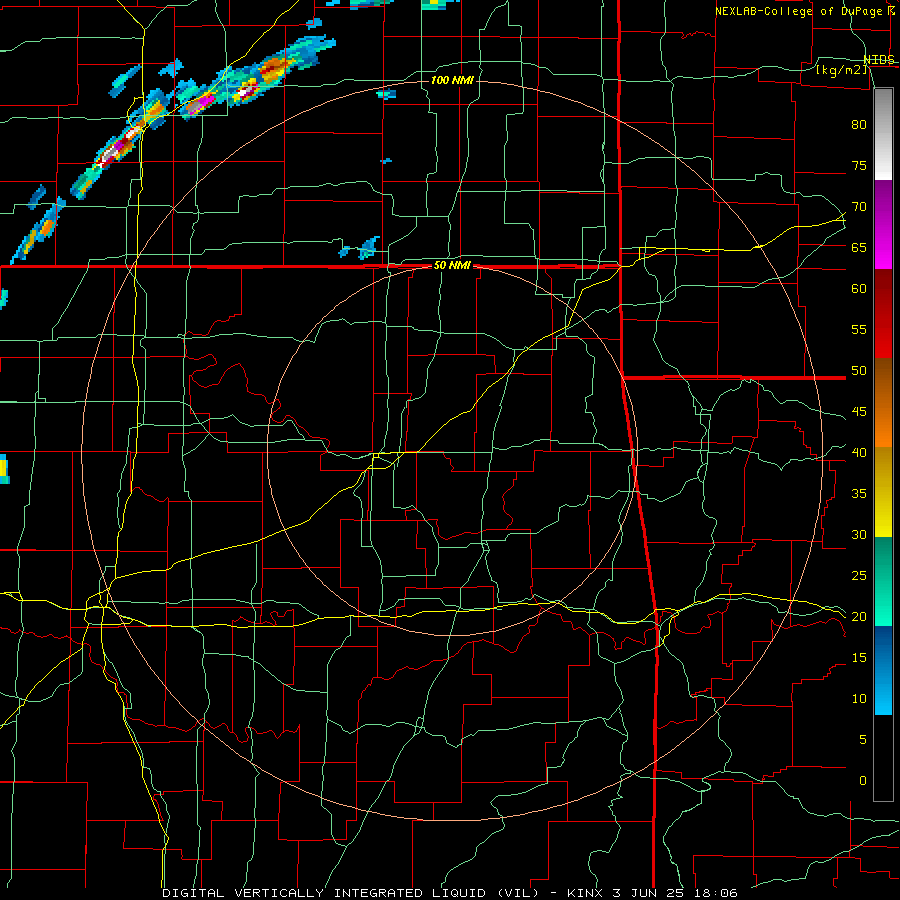Click the scale value 45
The width and height of the screenshot is (900, 900).
point(859,412)
